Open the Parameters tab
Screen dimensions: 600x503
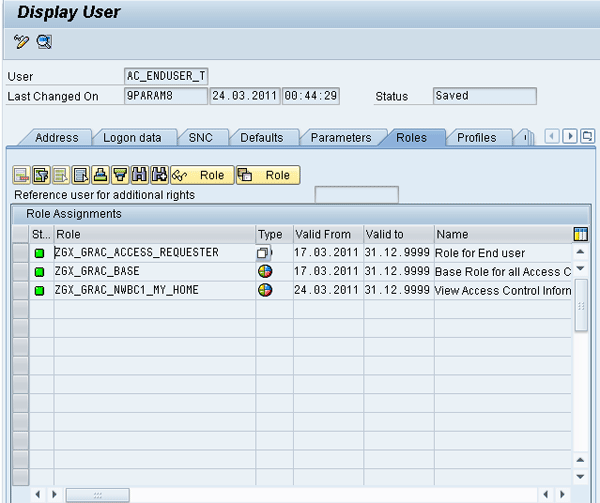(x=340, y=138)
